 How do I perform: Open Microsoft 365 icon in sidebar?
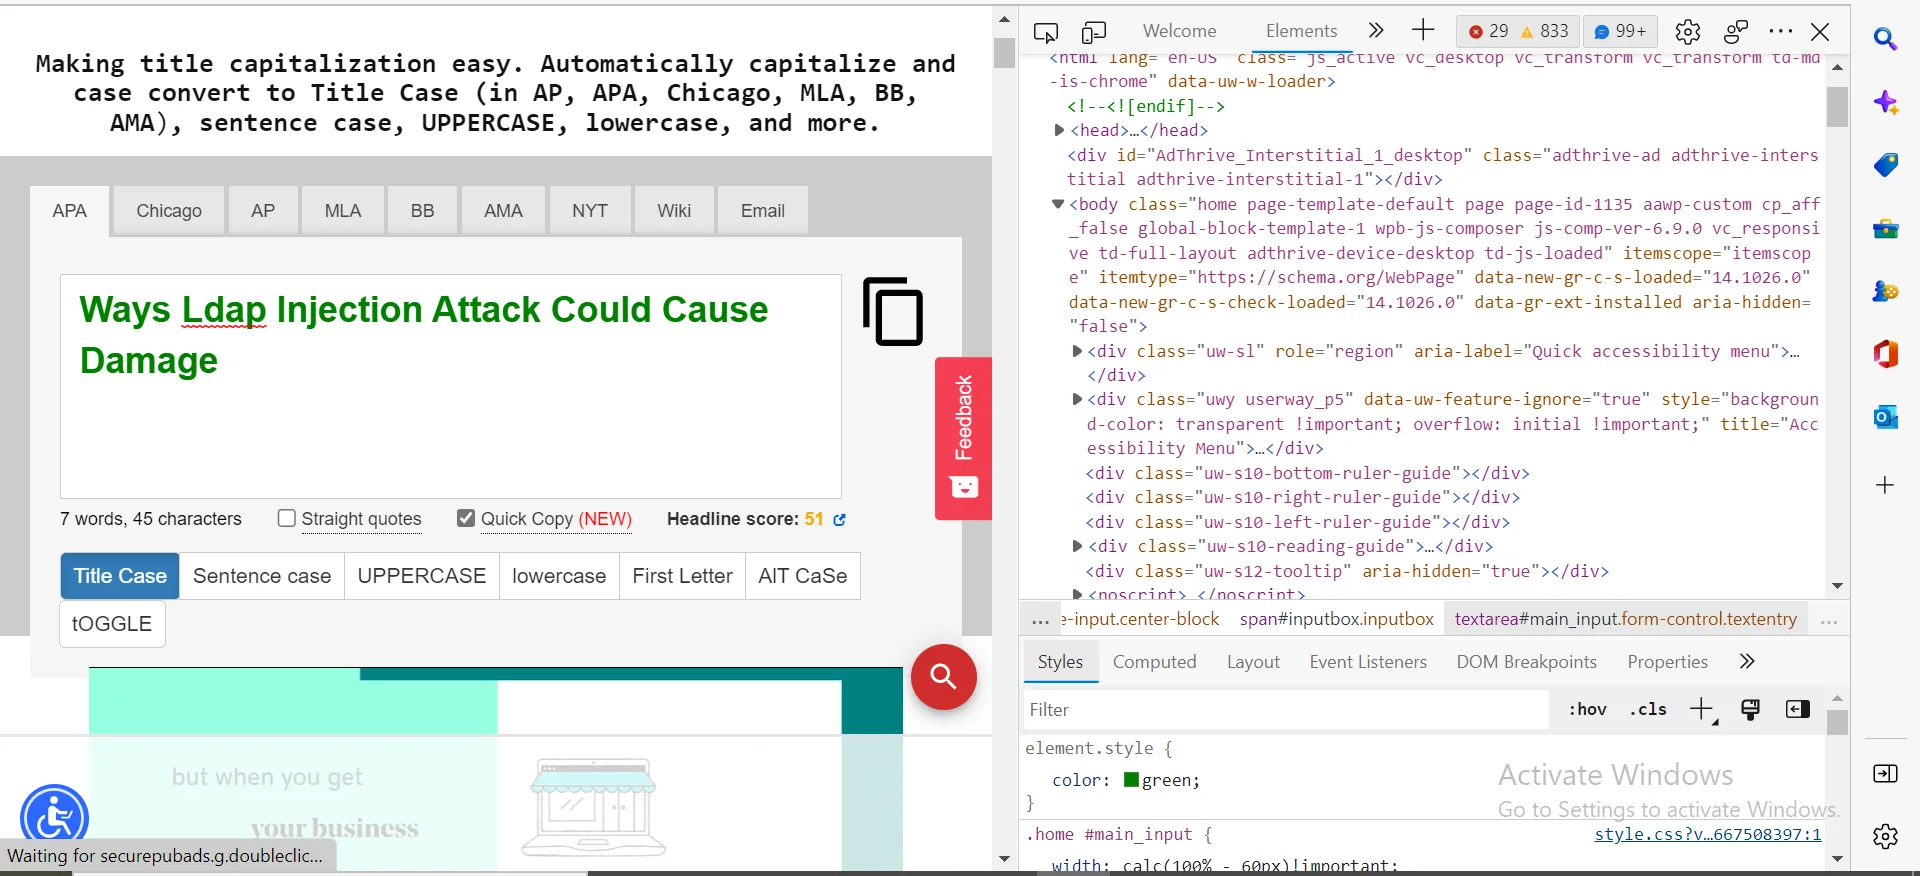click(x=1886, y=354)
